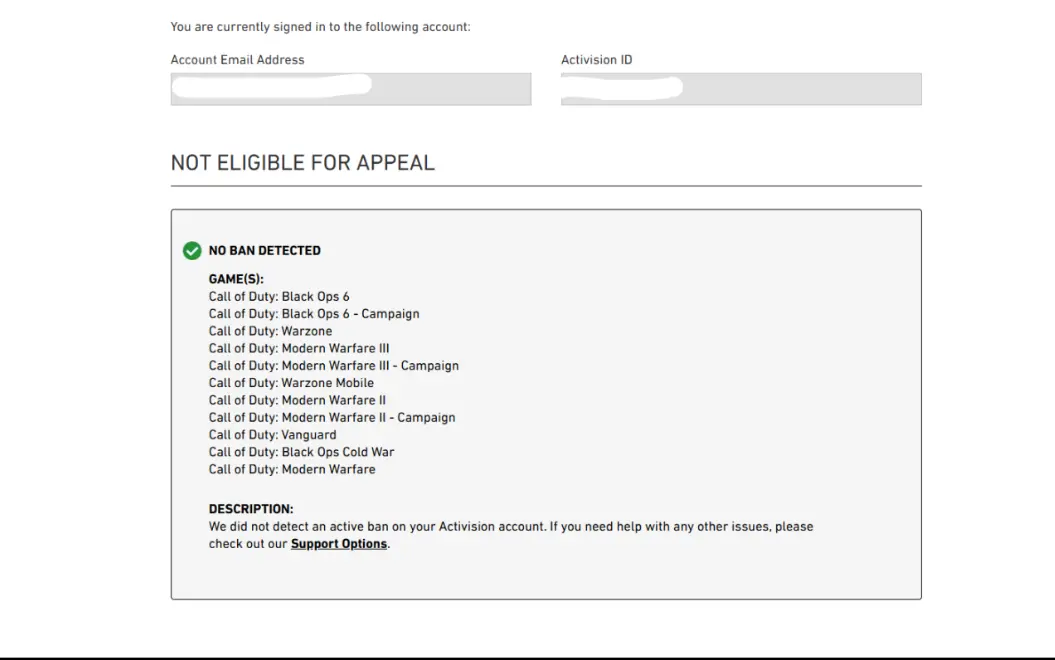Click the DESCRIPTION label
Image resolution: width=1055 pixels, height=660 pixels.
pyautogui.click(x=251, y=509)
